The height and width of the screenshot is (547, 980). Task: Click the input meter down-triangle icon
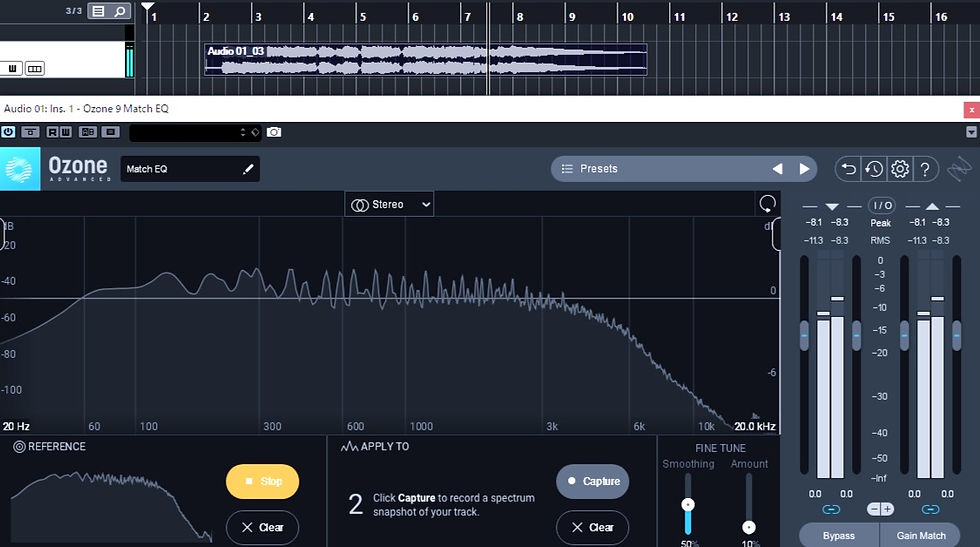click(832, 206)
